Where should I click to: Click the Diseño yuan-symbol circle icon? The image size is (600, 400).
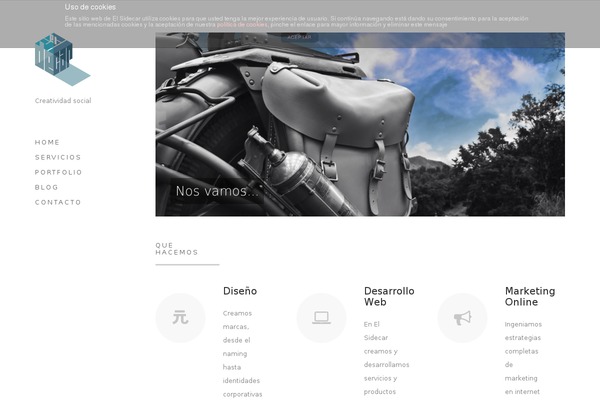point(180,318)
